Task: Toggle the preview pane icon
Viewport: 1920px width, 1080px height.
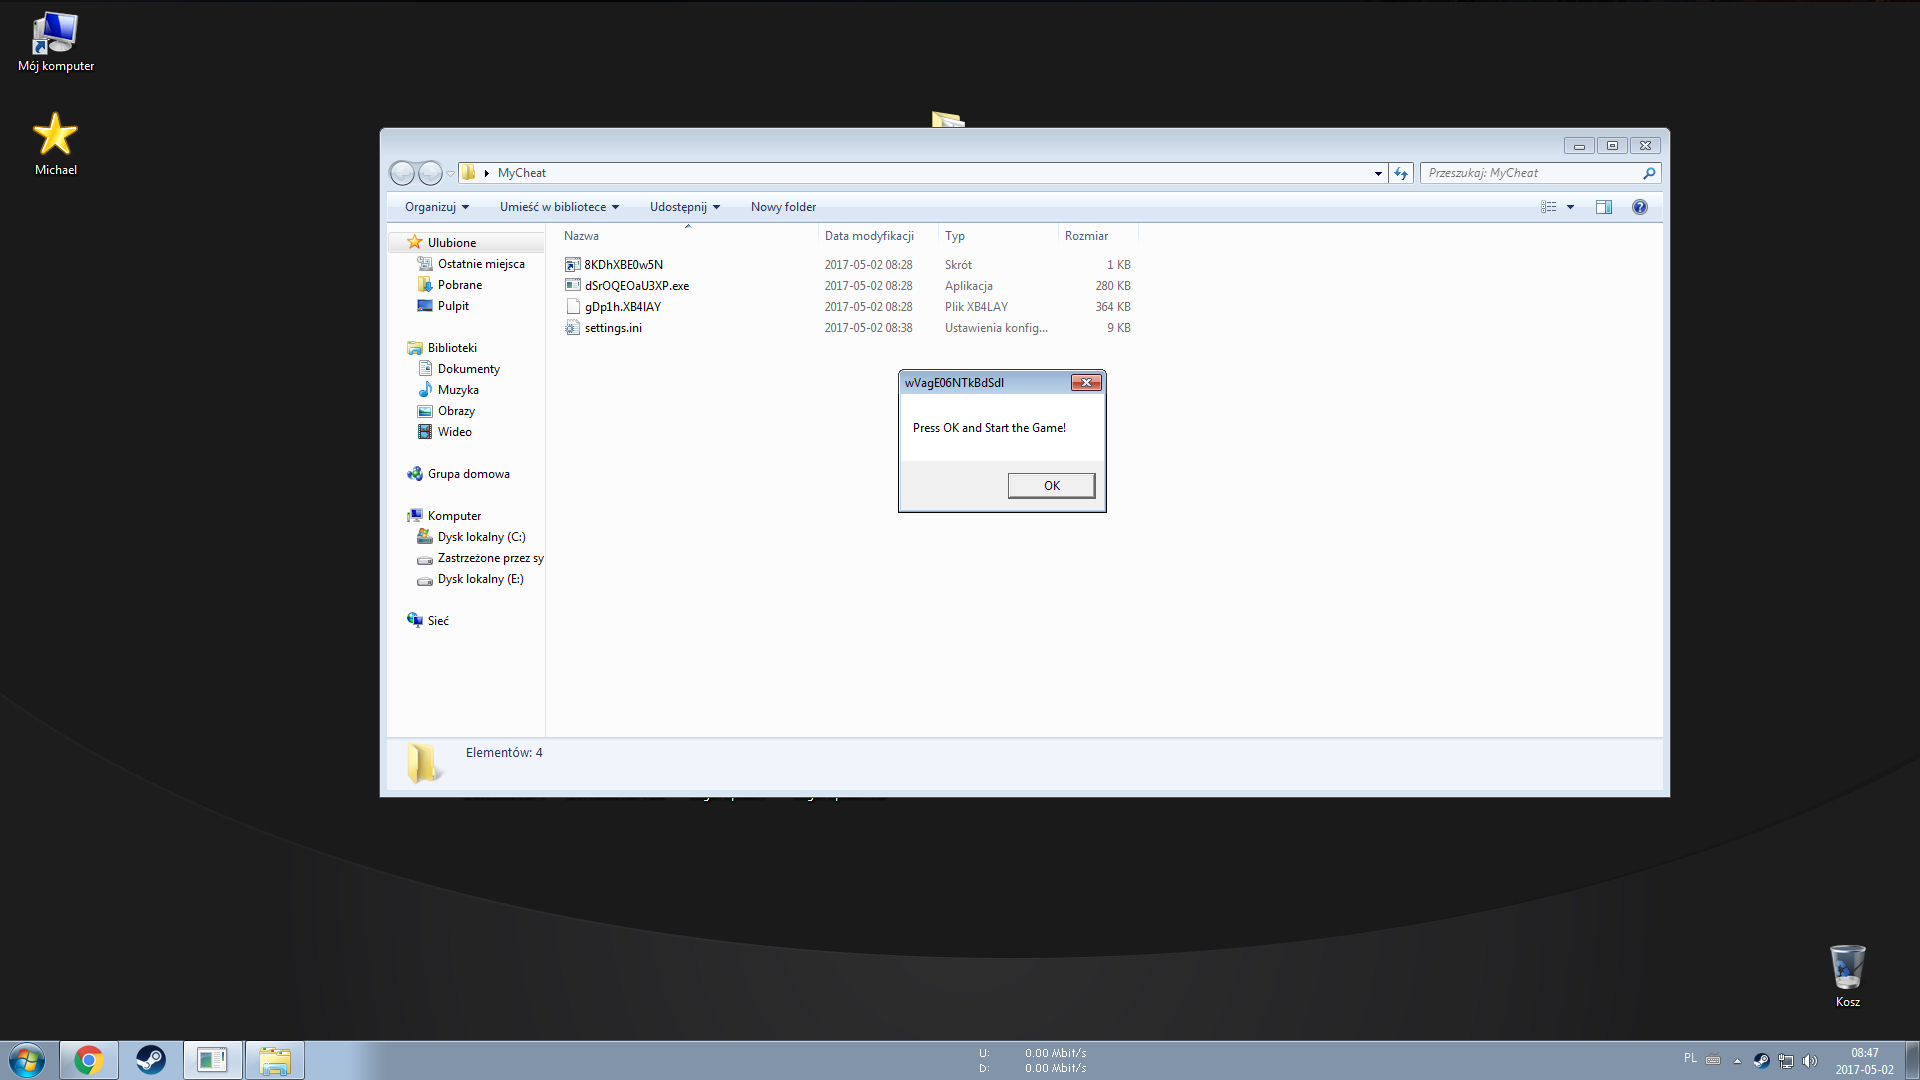Action: click(1604, 207)
